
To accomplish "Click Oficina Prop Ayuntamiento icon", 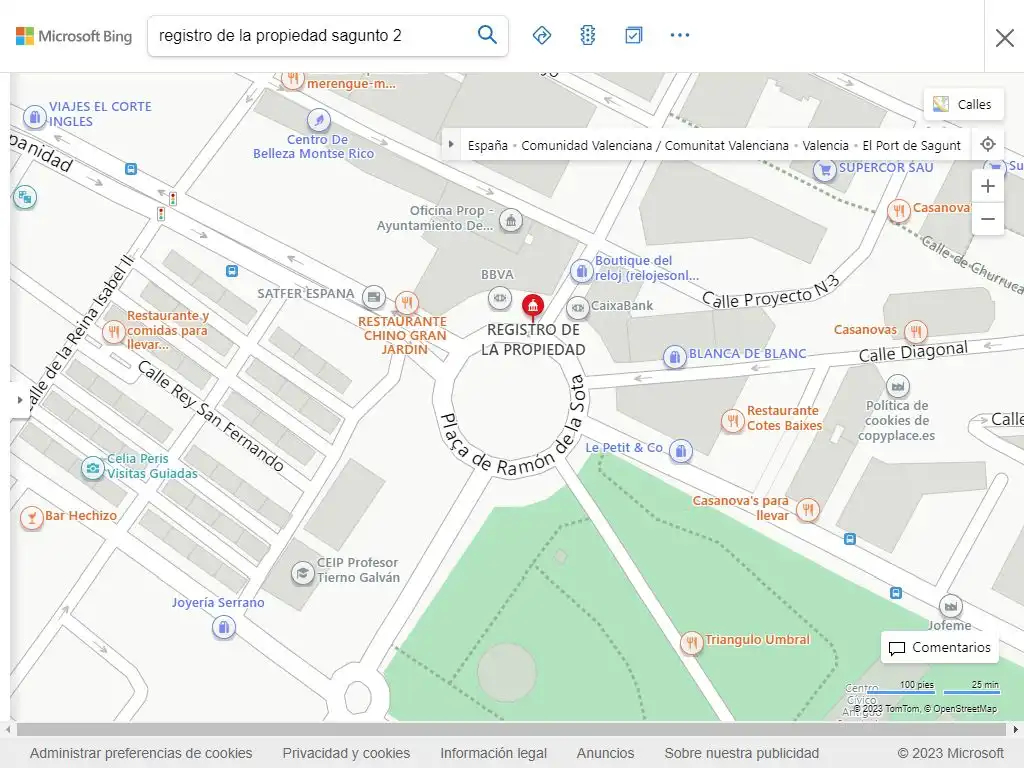I will (x=511, y=221).
